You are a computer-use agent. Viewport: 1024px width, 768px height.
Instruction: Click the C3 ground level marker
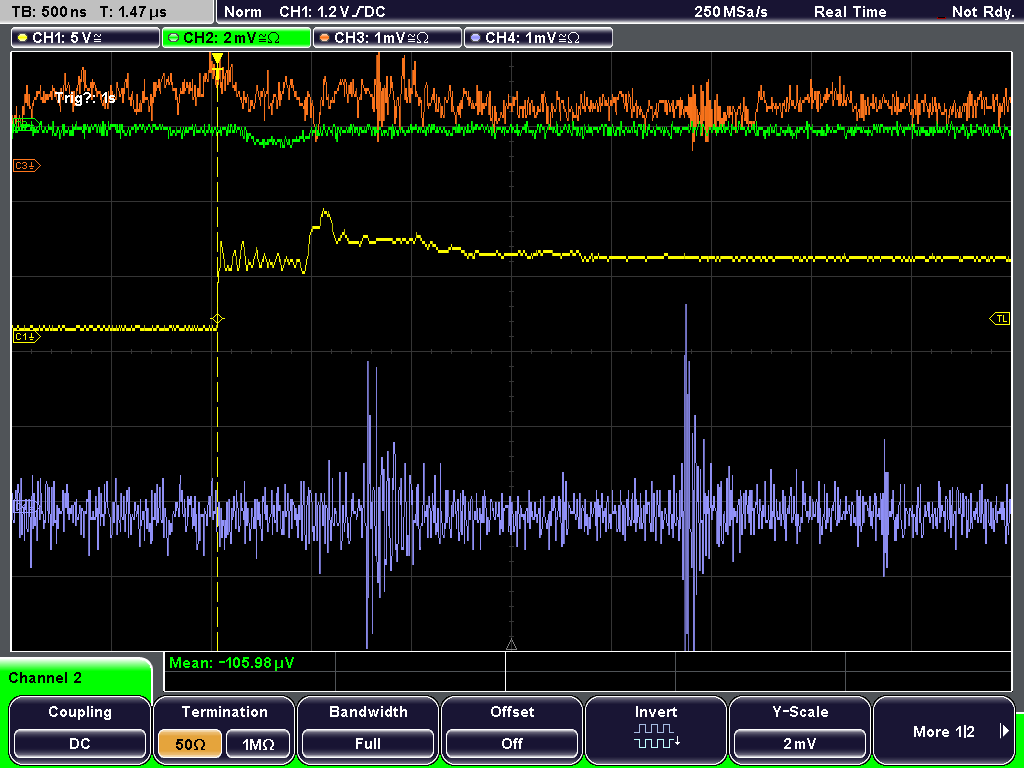(27, 166)
